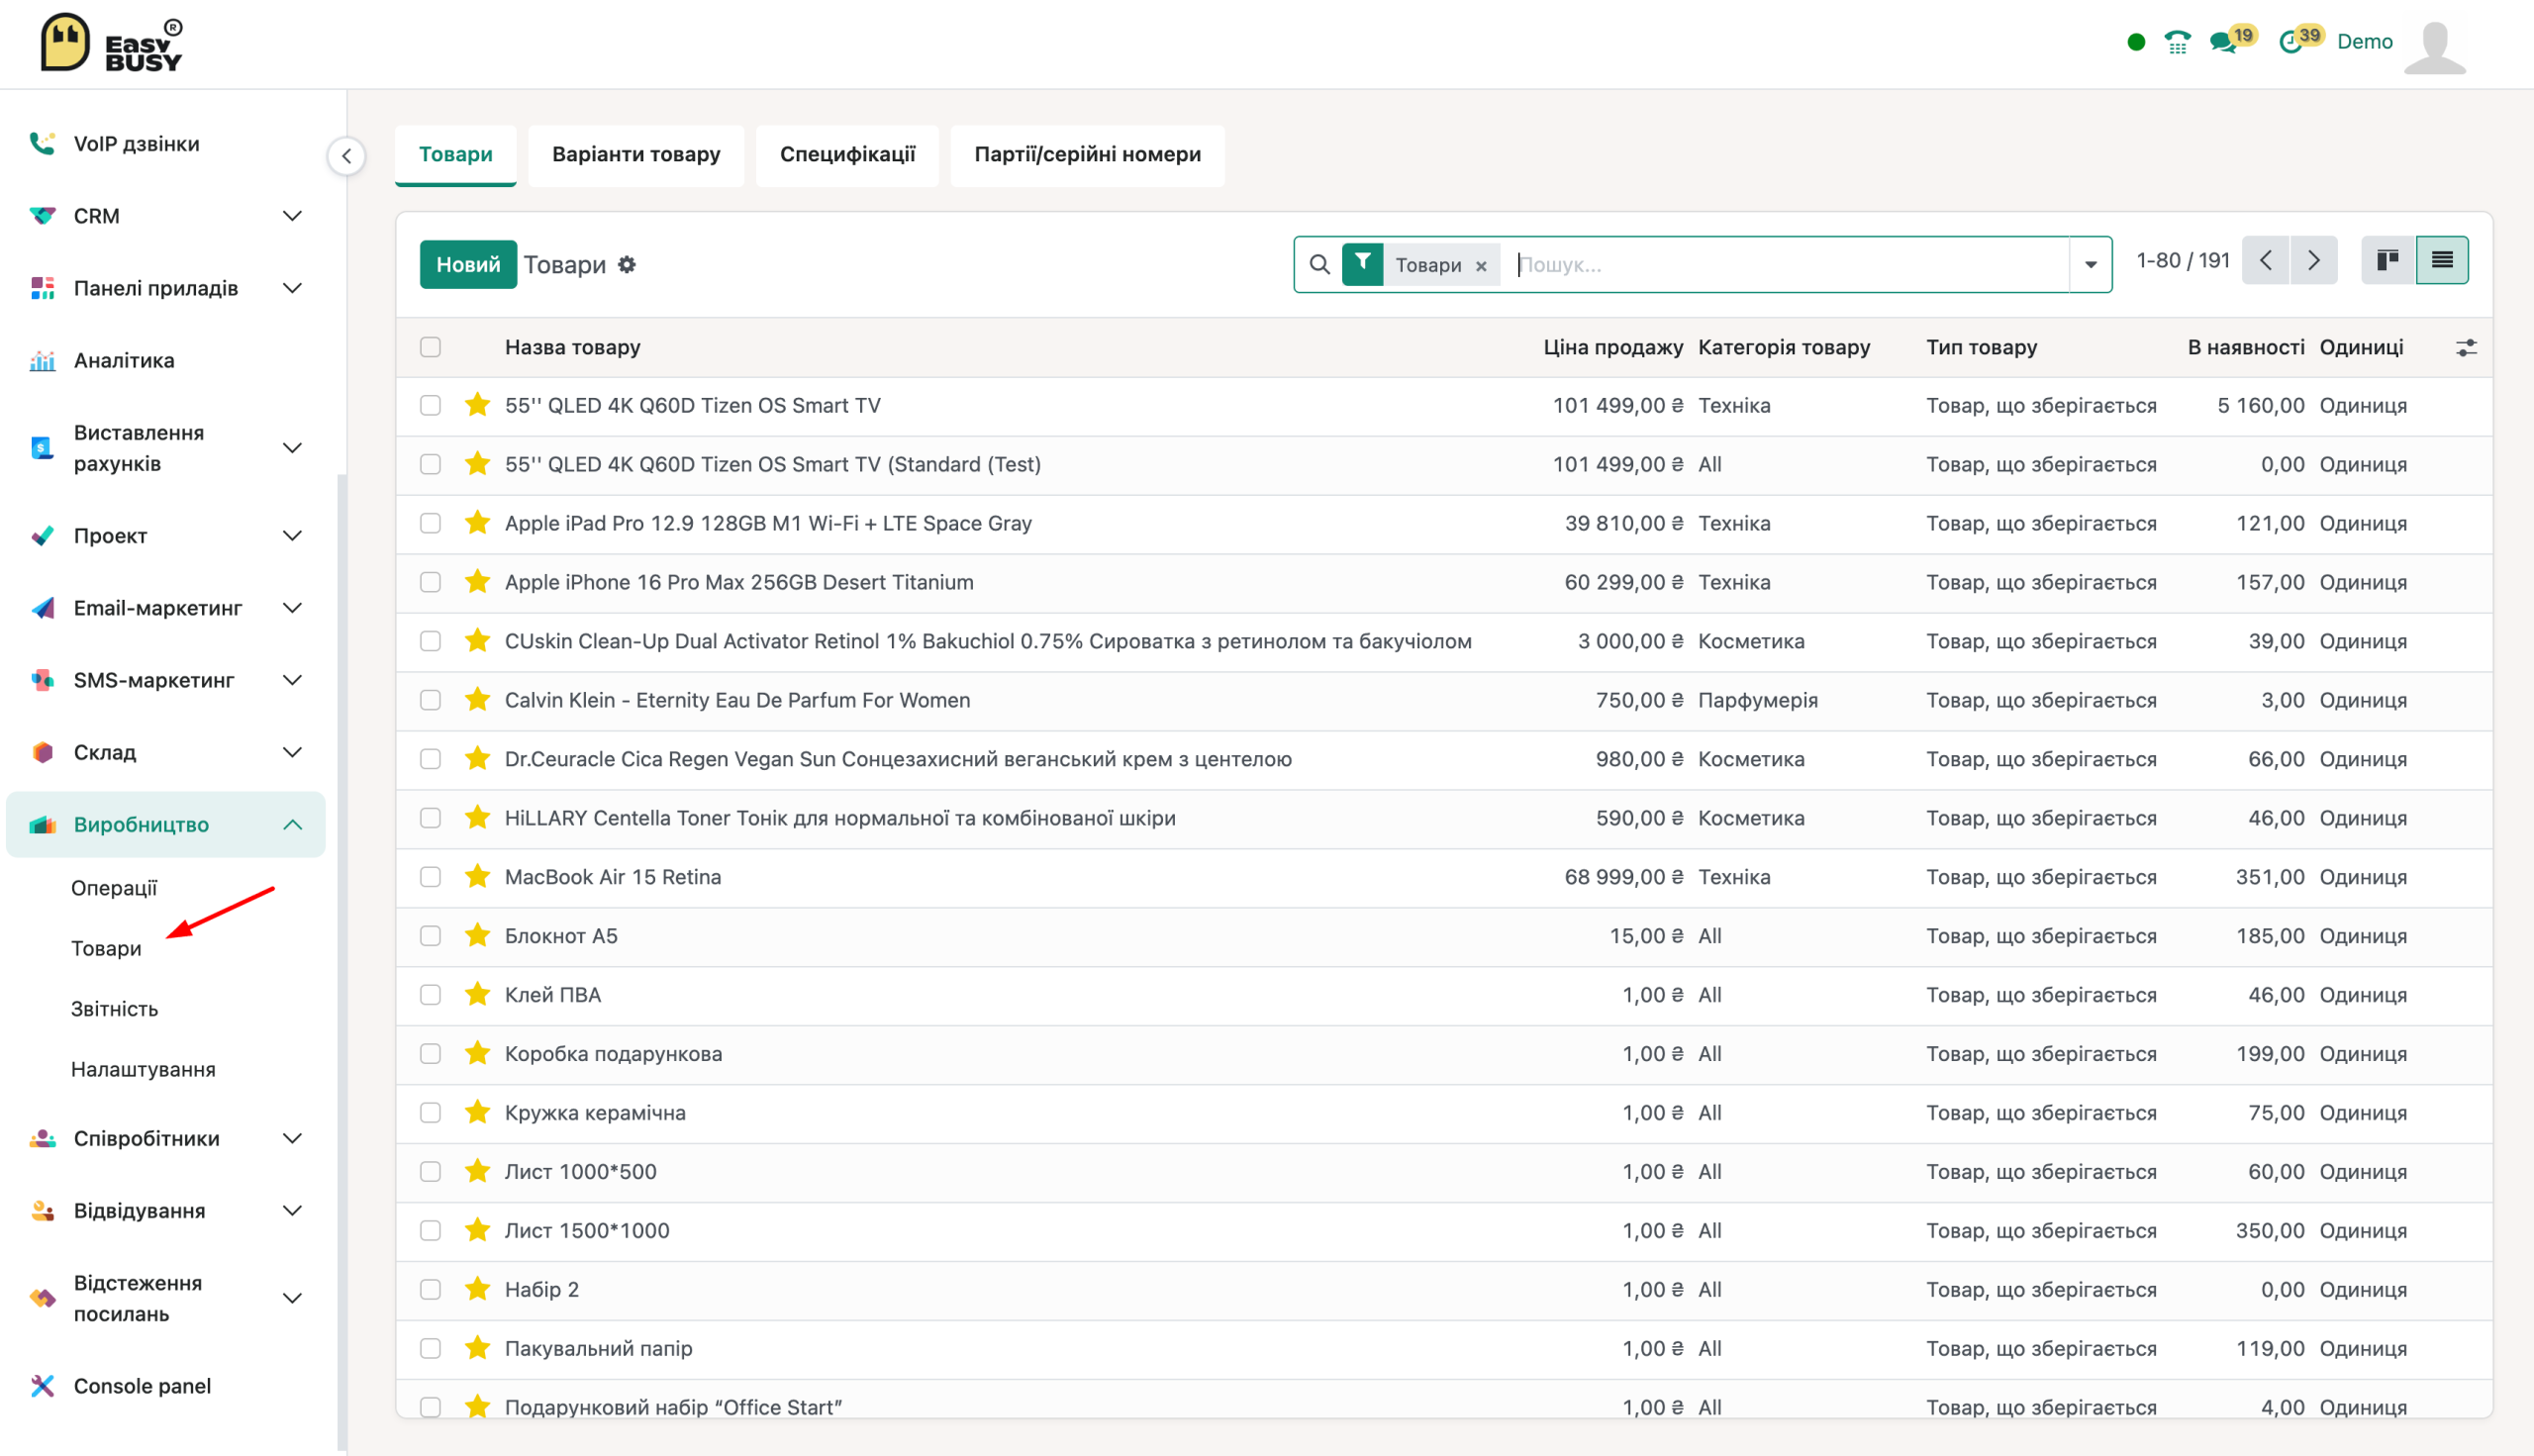Expand the CRM sidebar menu

(x=166, y=216)
